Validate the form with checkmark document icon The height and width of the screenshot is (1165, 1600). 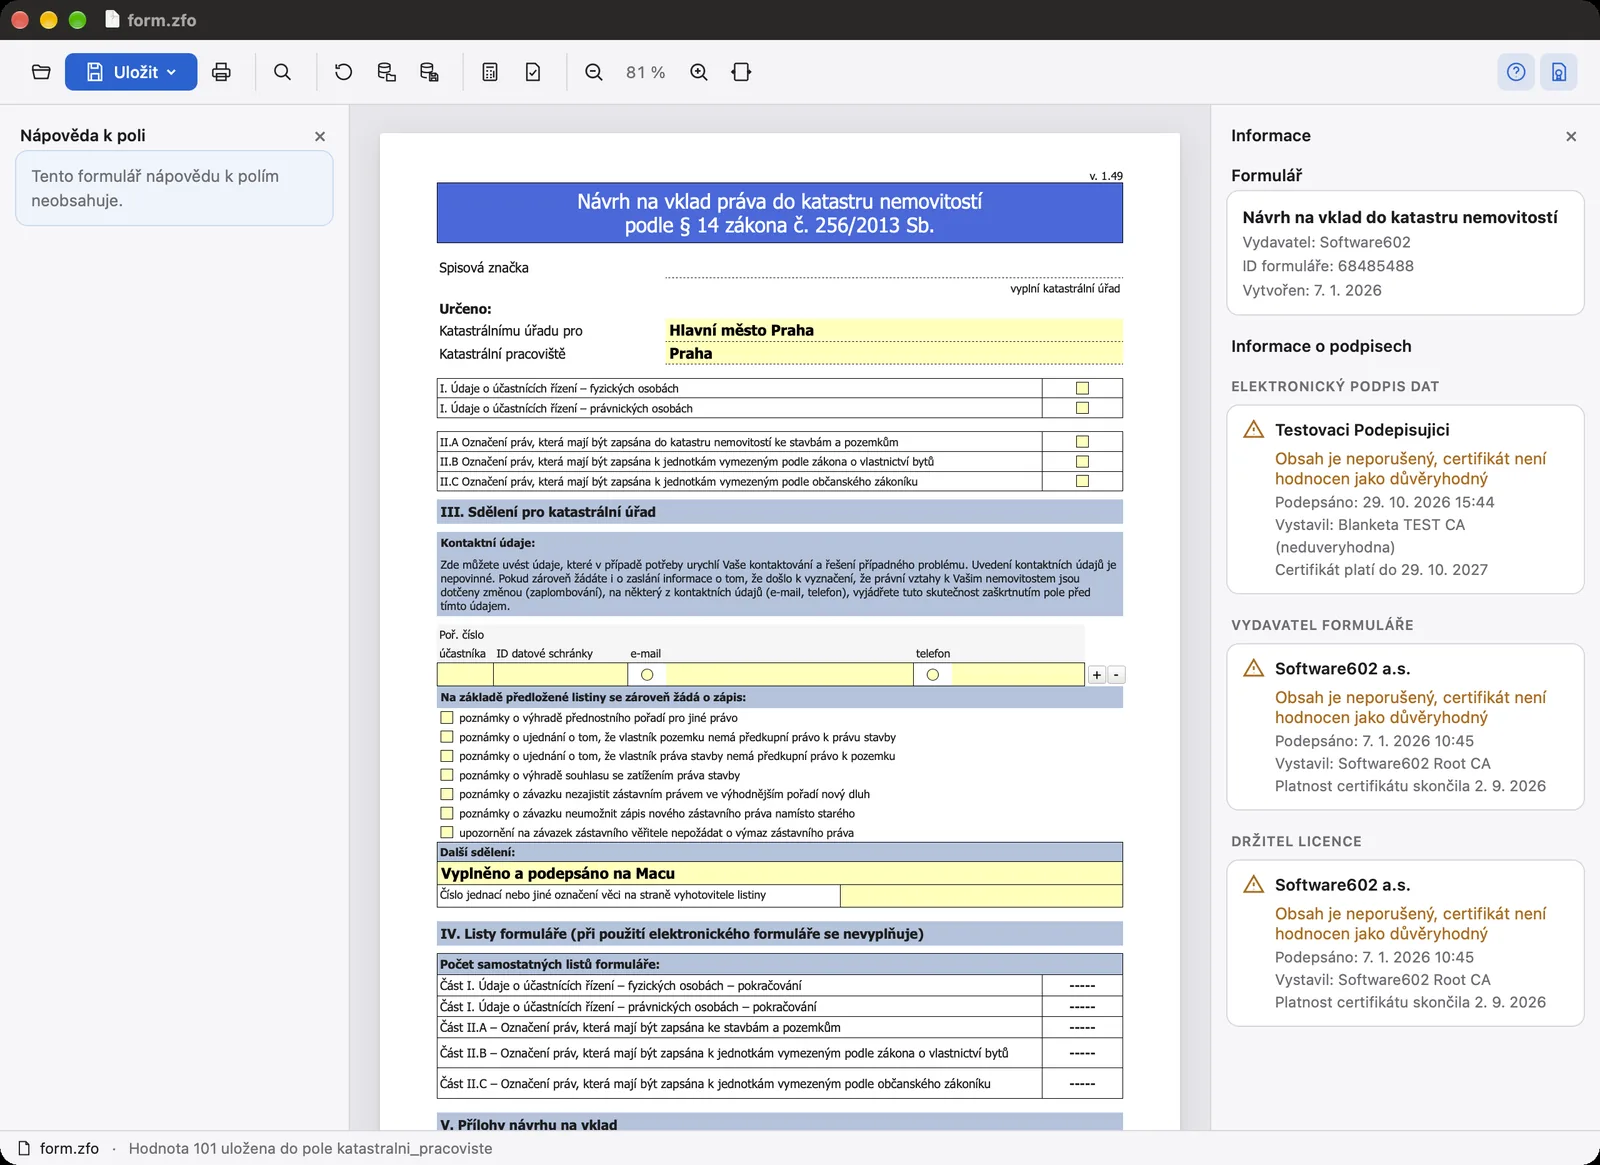533,72
